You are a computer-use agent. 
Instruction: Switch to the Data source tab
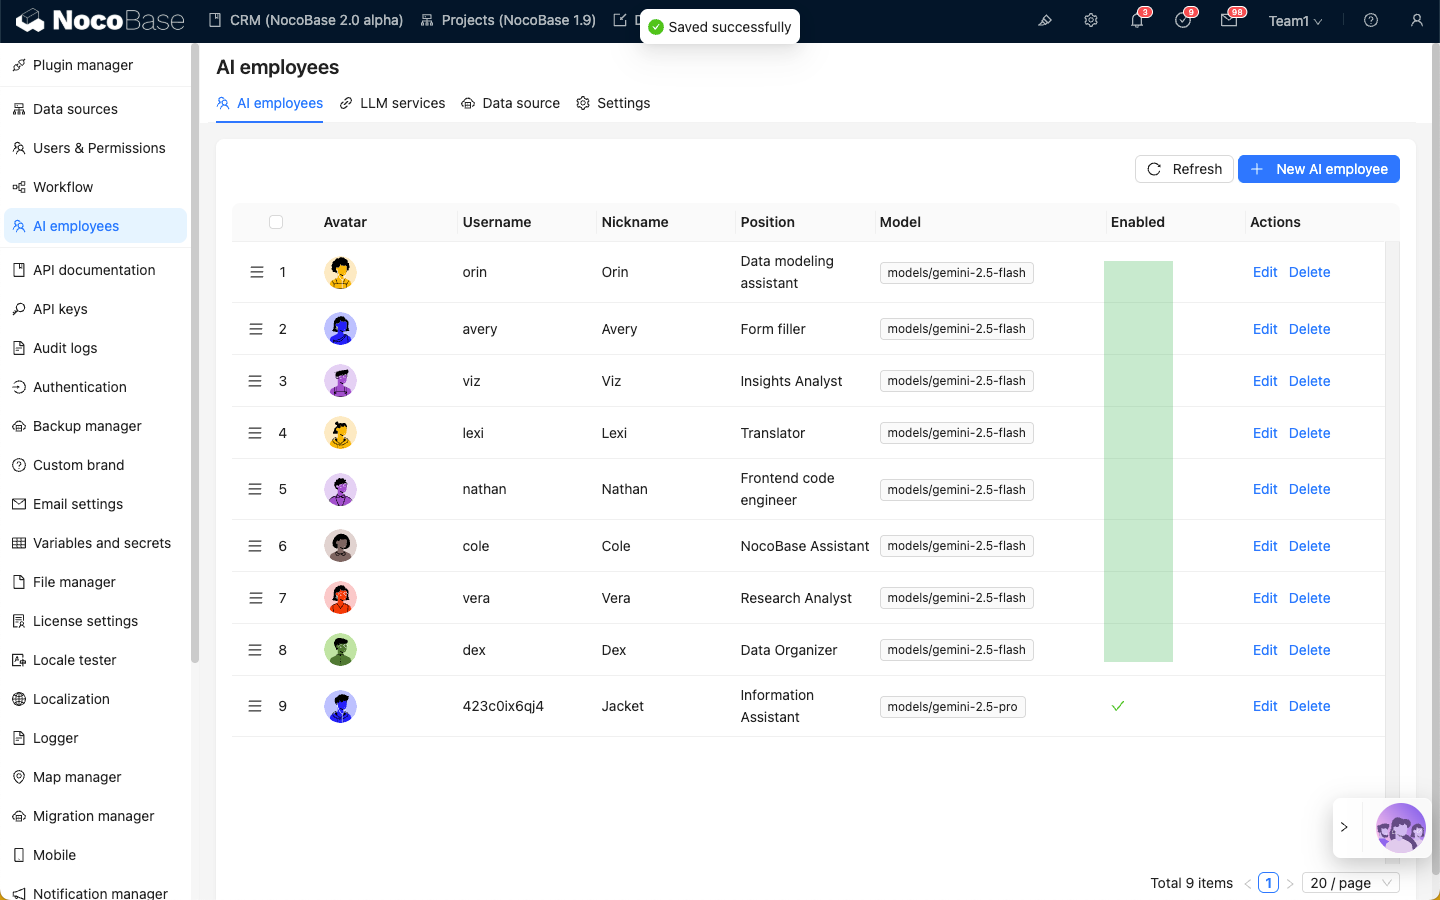[x=510, y=103]
